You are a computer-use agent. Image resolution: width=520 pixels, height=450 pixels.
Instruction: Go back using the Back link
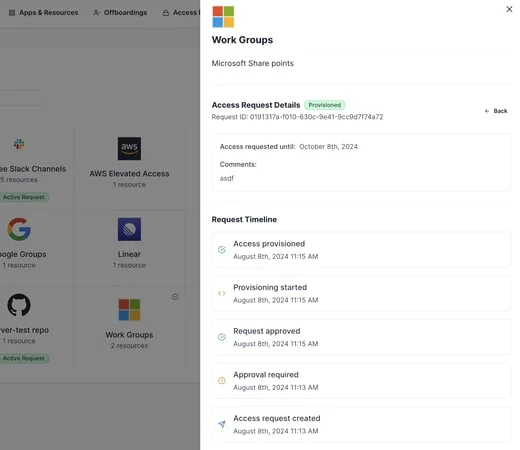[x=496, y=111]
